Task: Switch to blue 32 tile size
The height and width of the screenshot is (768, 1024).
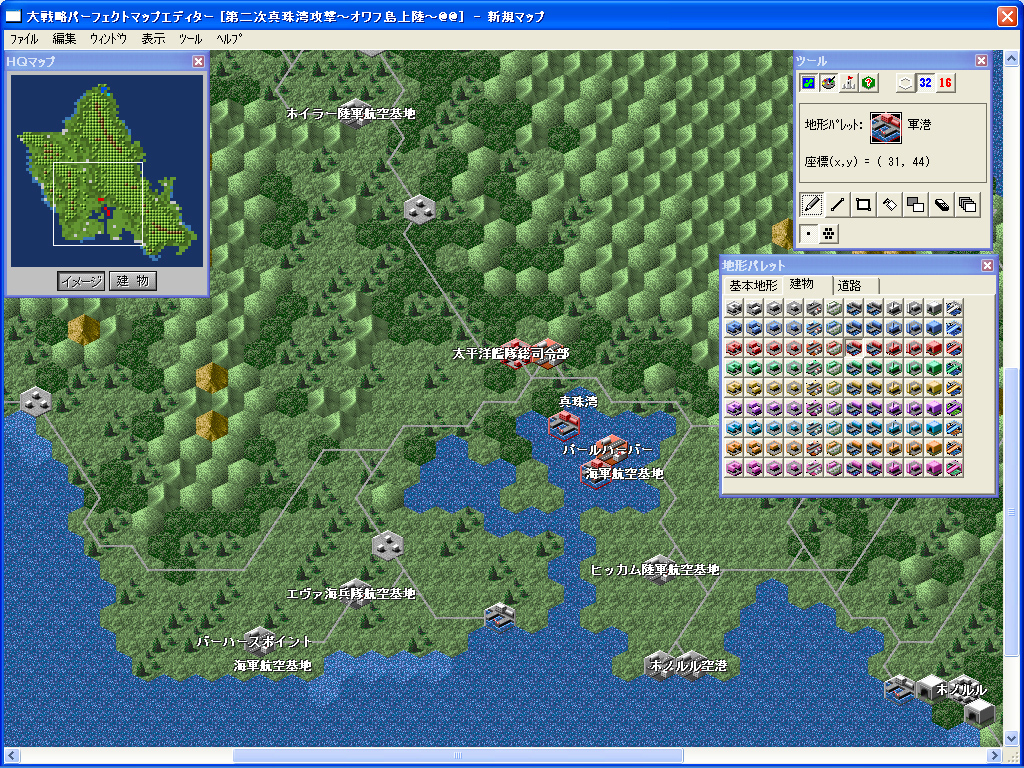Action: click(925, 83)
